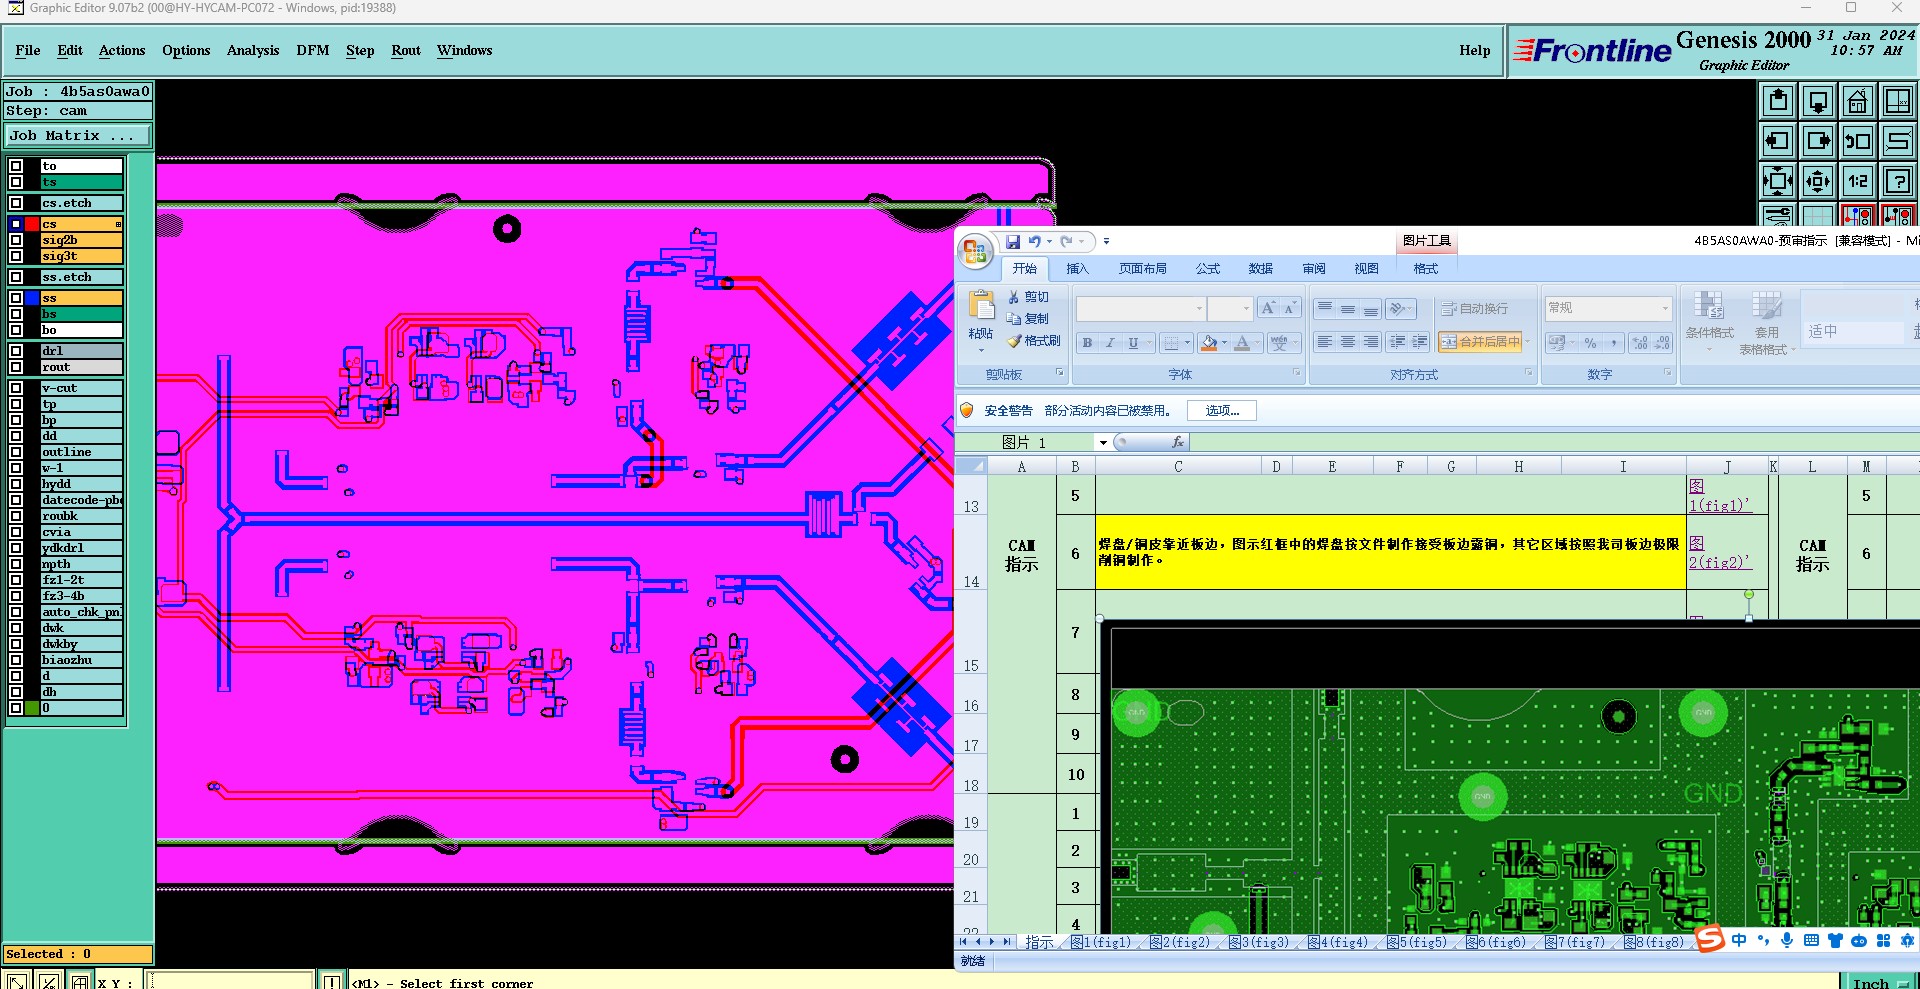The image size is (1920, 989).
Task: Open the Excel Name Box dropdown arrow
Action: pos(1103,442)
